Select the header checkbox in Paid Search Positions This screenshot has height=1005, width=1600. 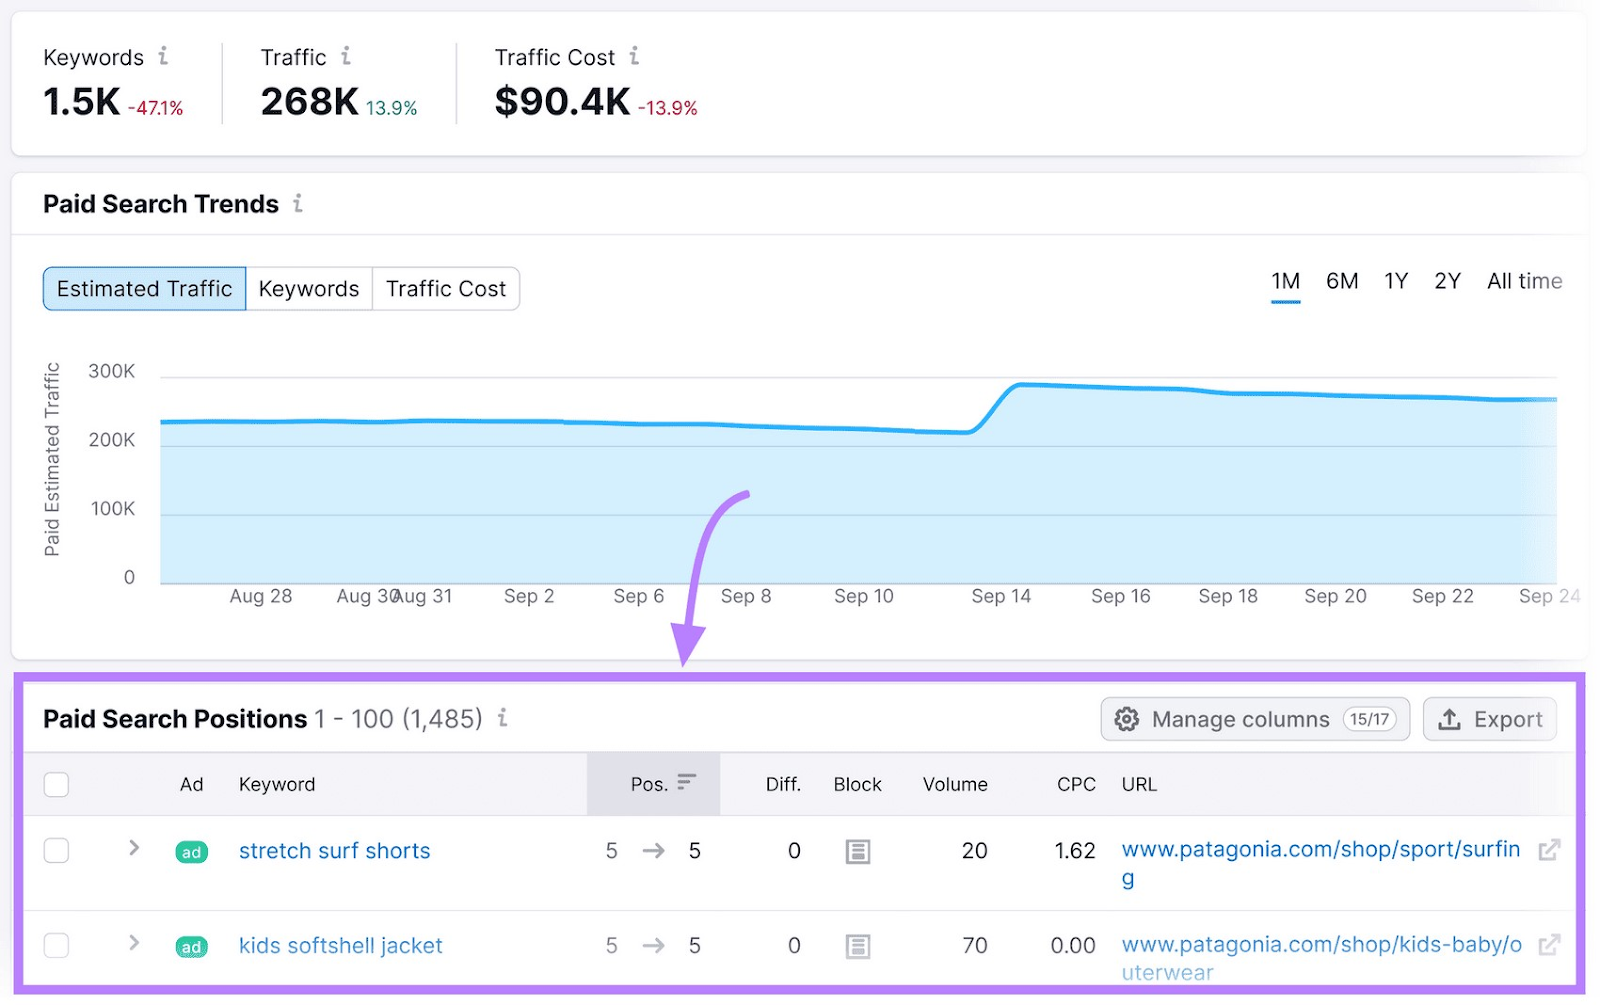56,784
